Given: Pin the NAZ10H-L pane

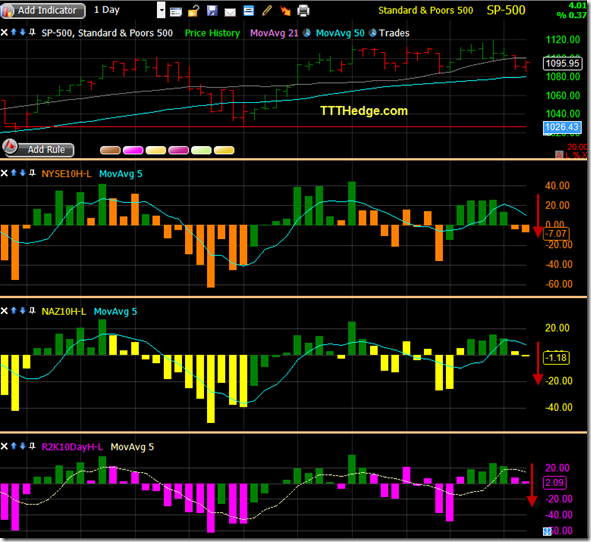Looking at the screenshot, I should tap(32, 310).
